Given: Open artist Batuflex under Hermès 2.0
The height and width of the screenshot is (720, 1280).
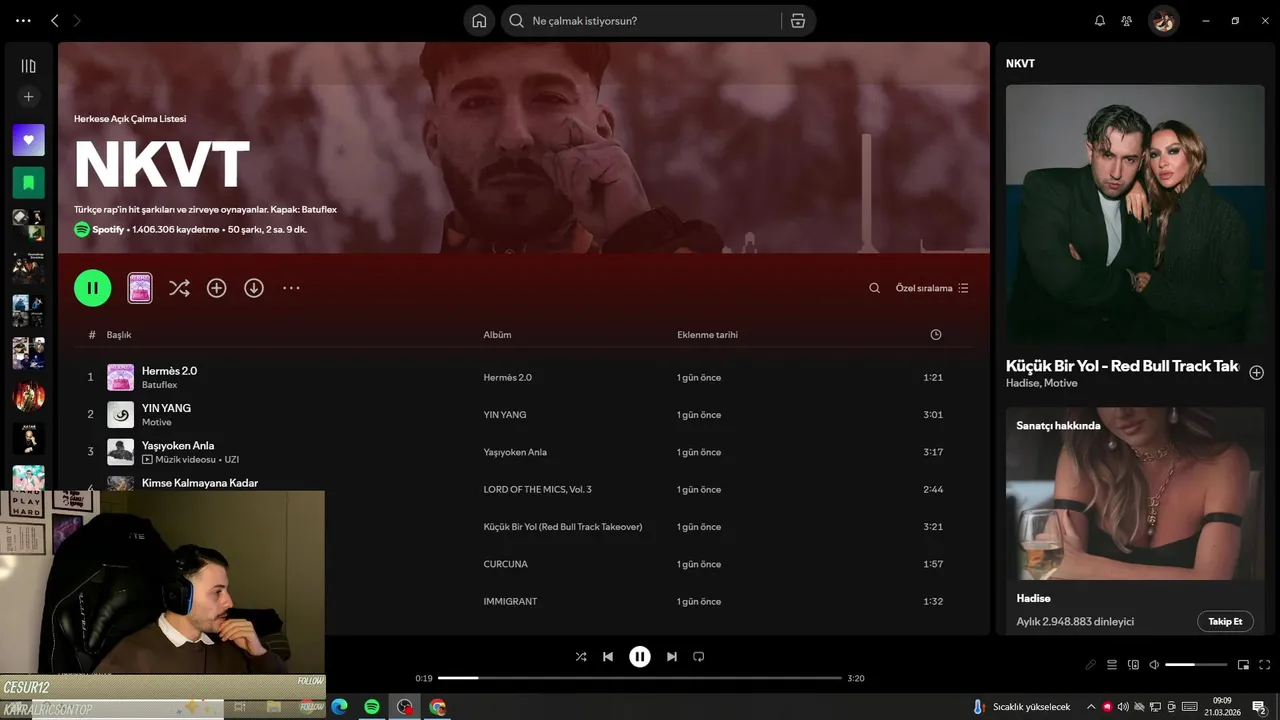Looking at the screenshot, I should point(159,385).
